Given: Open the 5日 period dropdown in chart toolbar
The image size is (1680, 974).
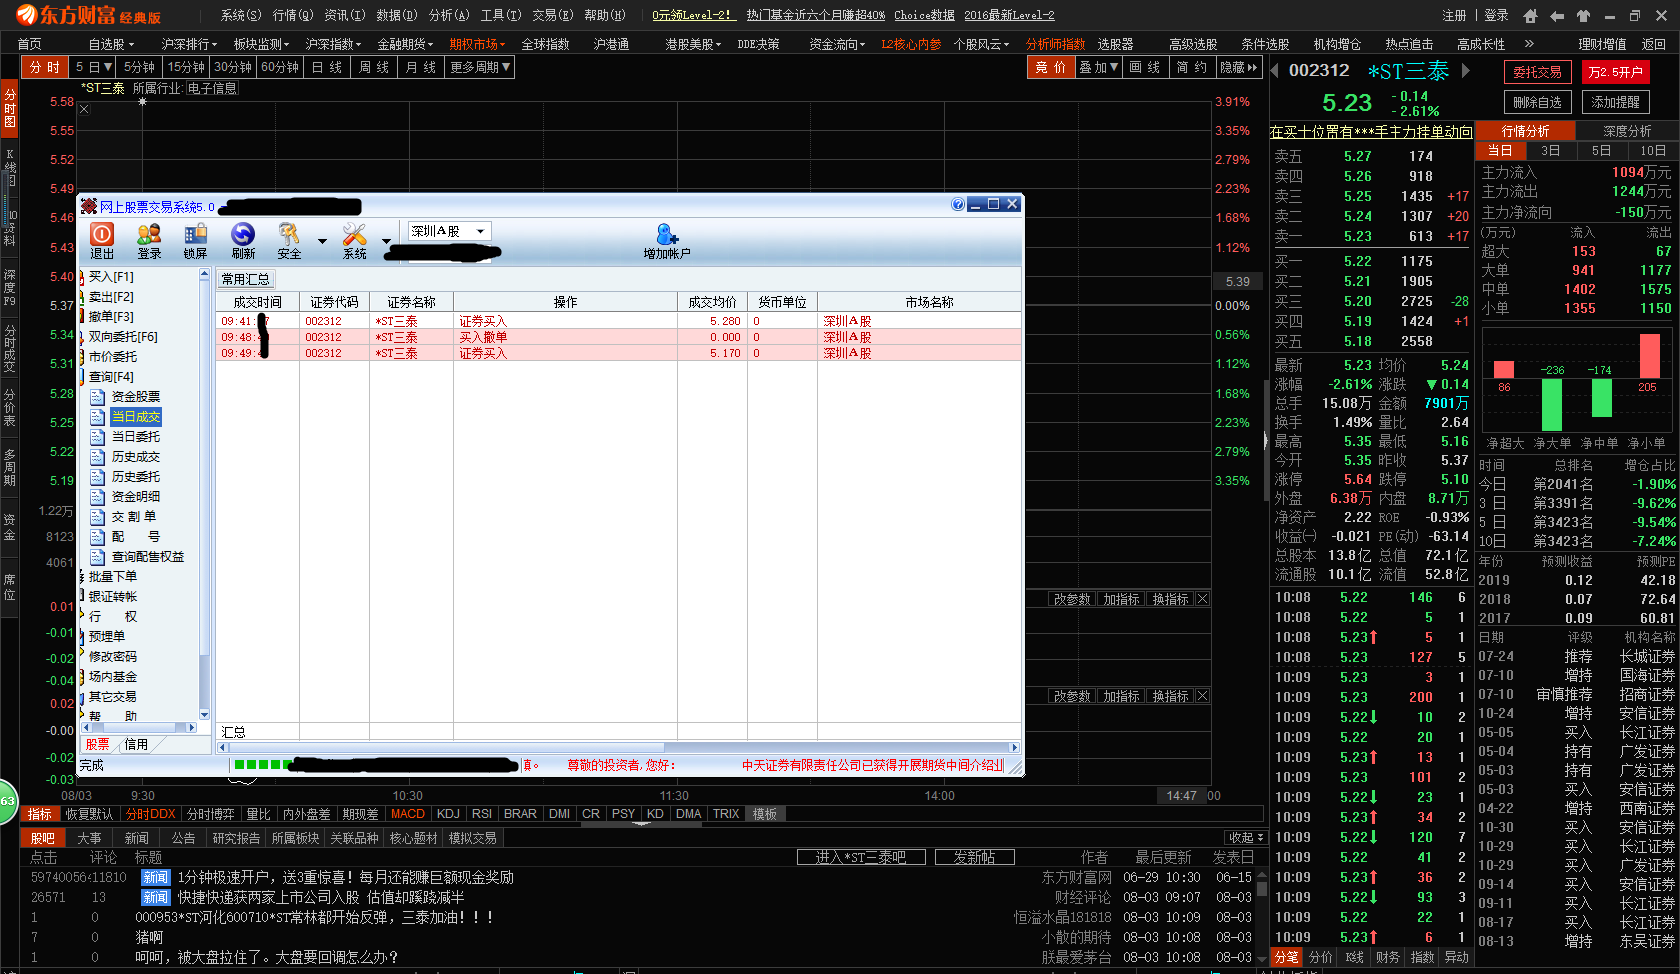Looking at the screenshot, I should click(x=93, y=67).
